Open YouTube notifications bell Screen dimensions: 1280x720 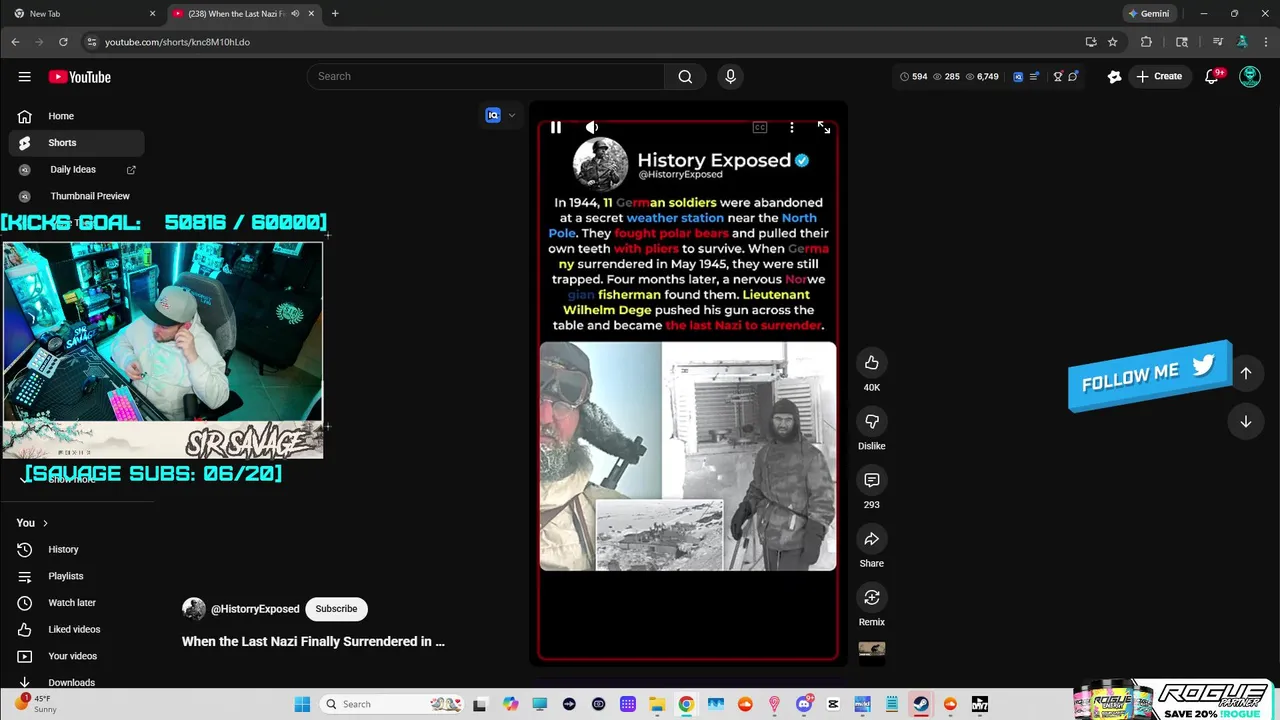[1212, 77]
